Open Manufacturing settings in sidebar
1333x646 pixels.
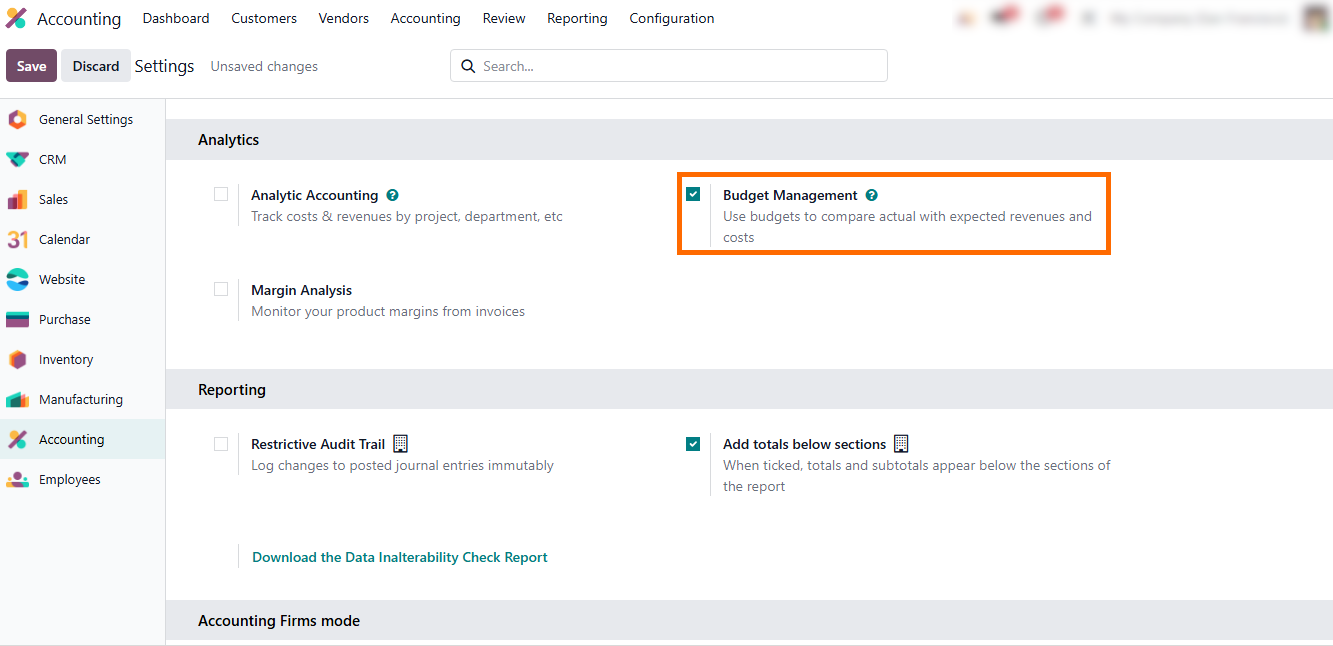point(80,400)
